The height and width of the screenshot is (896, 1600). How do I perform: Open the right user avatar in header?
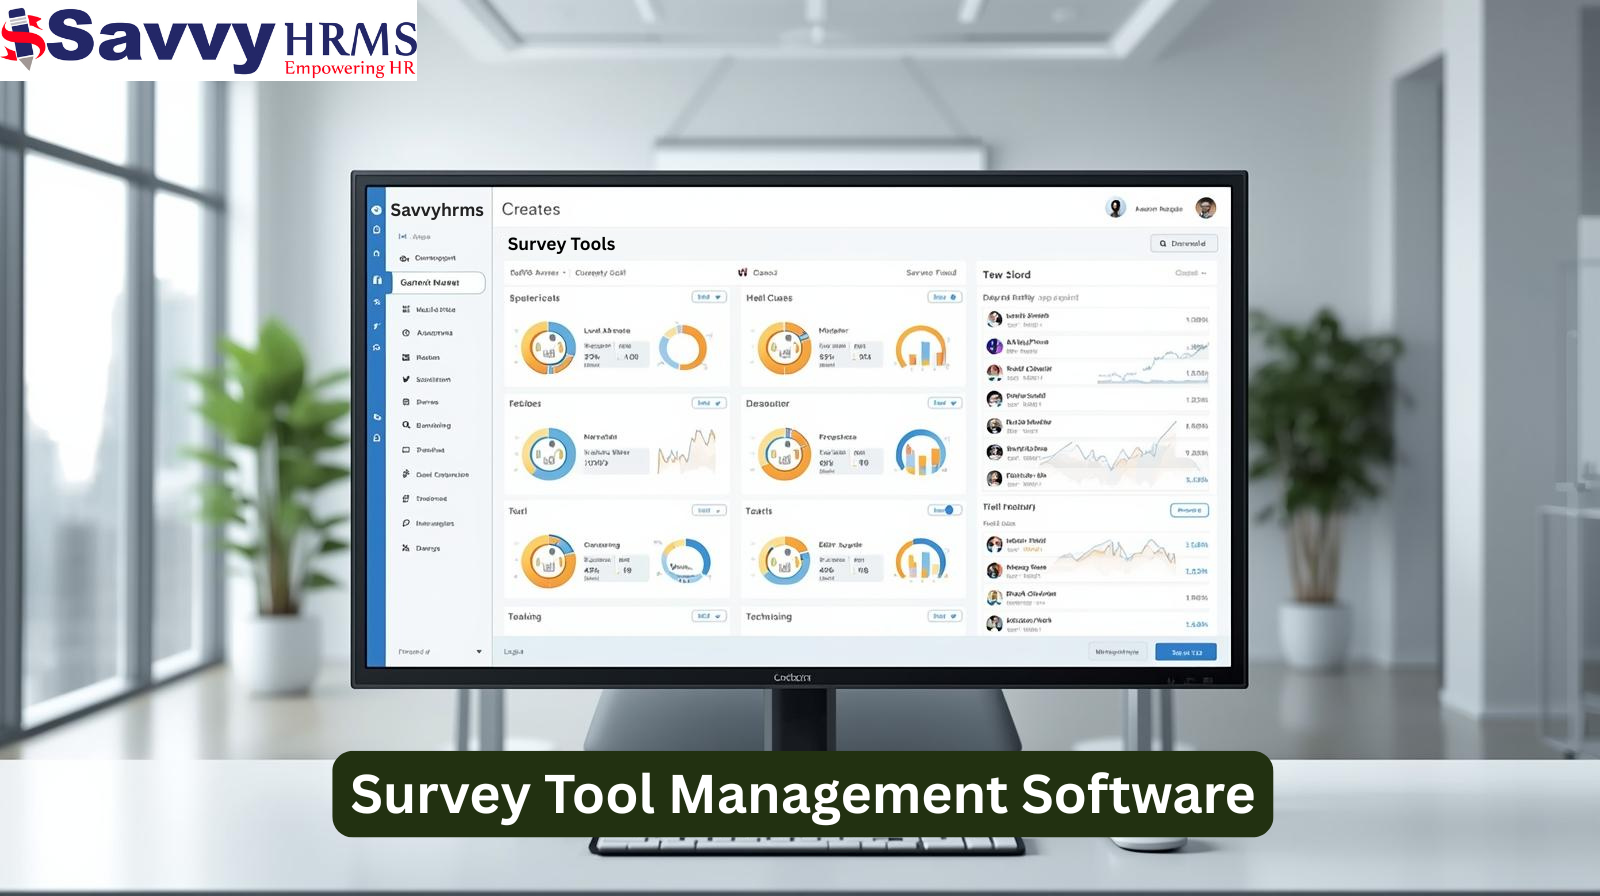tap(1206, 208)
